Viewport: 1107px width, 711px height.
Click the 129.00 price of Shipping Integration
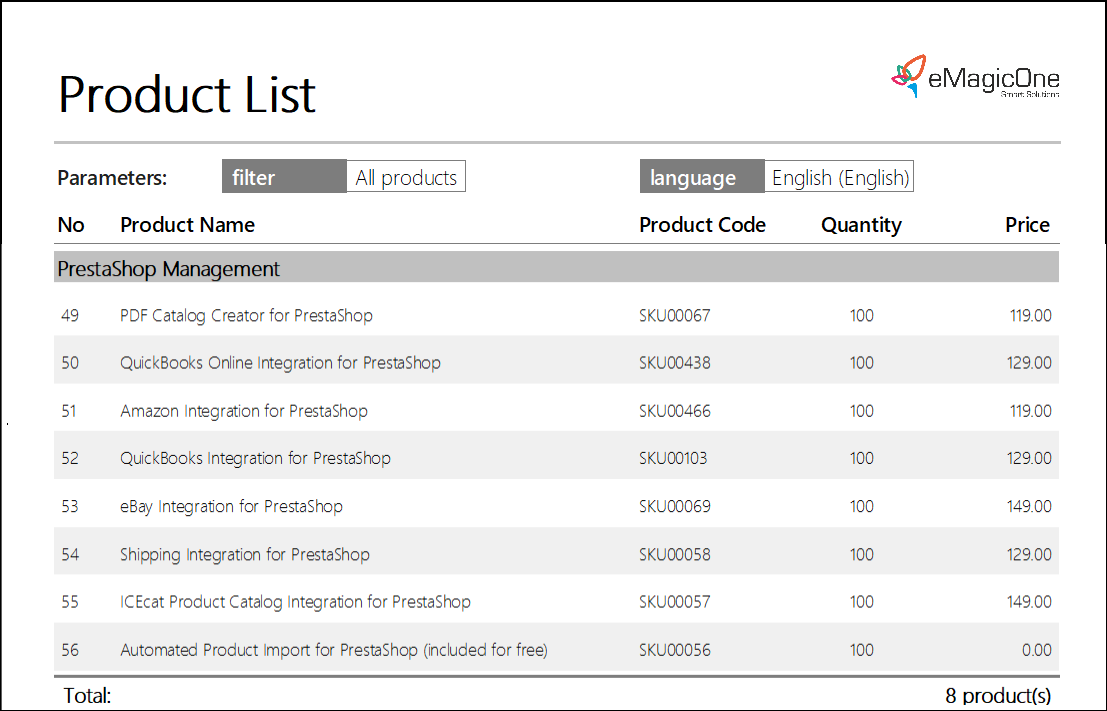[x=1029, y=554]
